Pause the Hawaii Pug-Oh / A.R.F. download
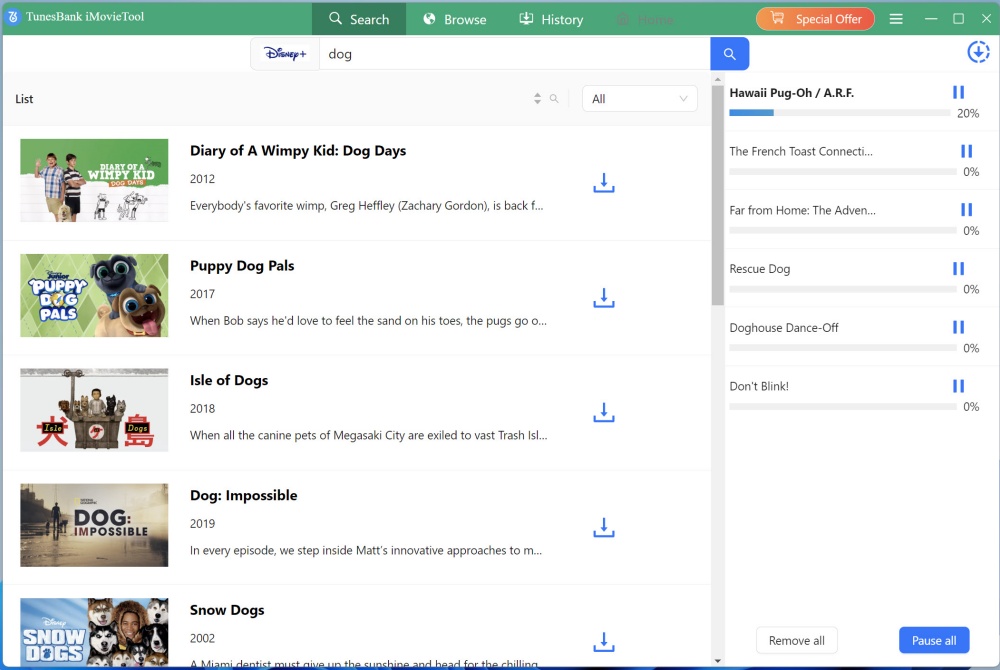1000x670 pixels. coord(958,93)
